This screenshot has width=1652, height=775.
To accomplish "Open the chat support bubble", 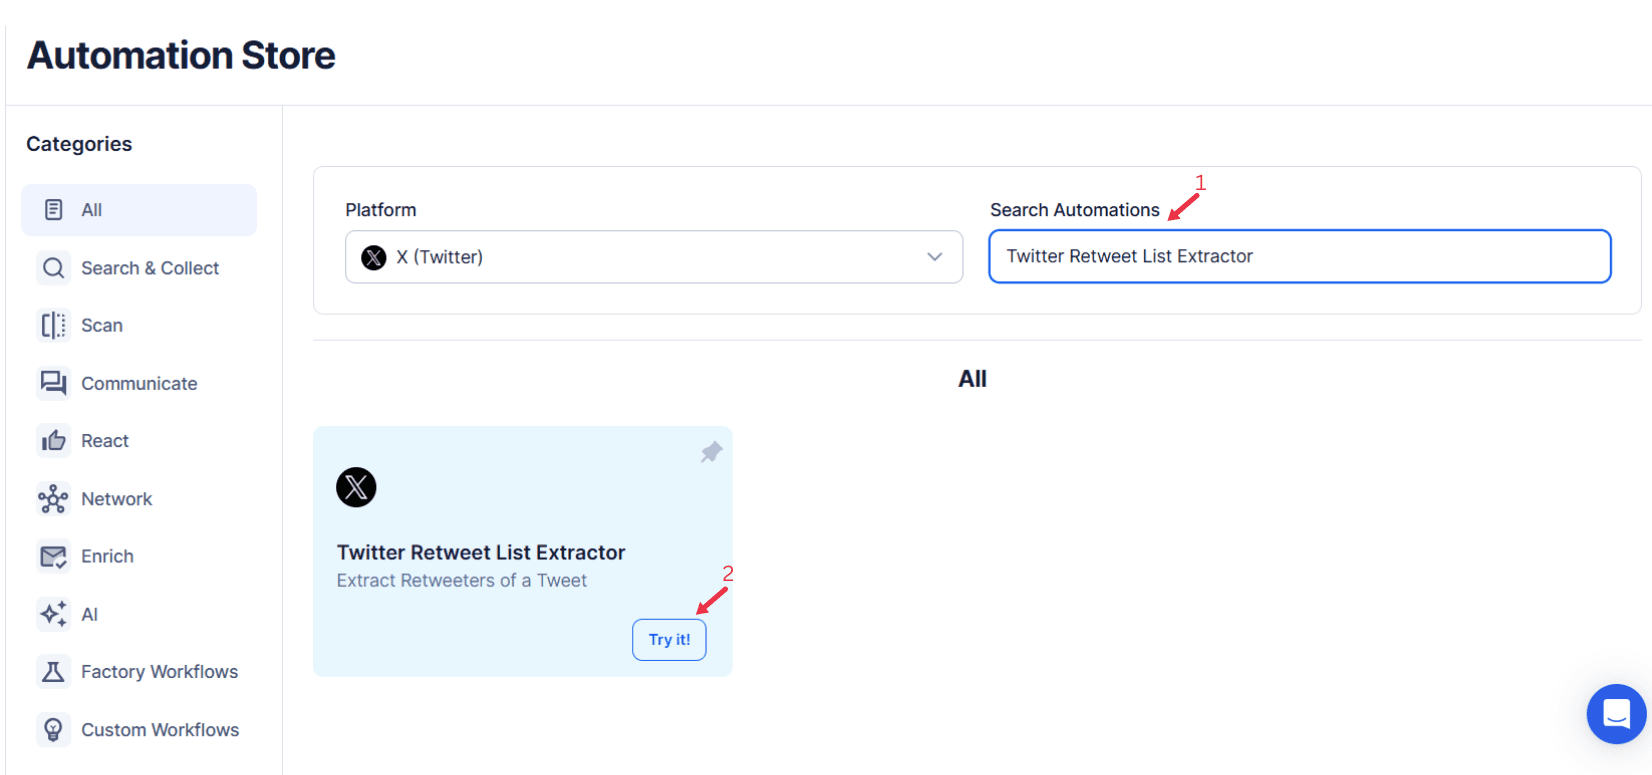I will pos(1616,714).
